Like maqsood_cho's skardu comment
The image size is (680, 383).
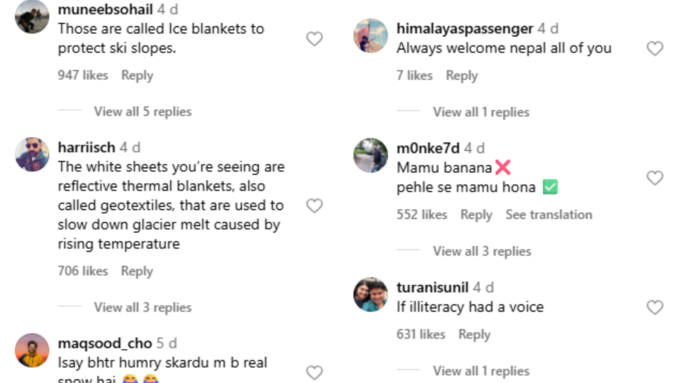314,373
